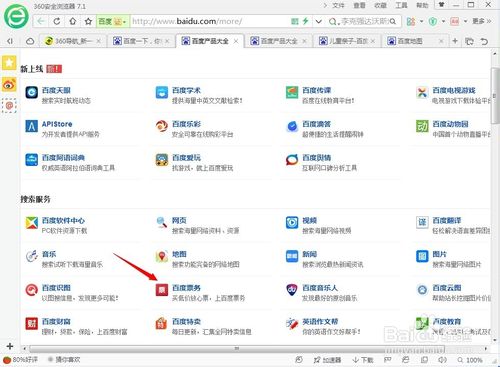Add a sidebar app with the bottom-left plus icon
The height and width of the screenshot is (367, 500).
point(9,346)
